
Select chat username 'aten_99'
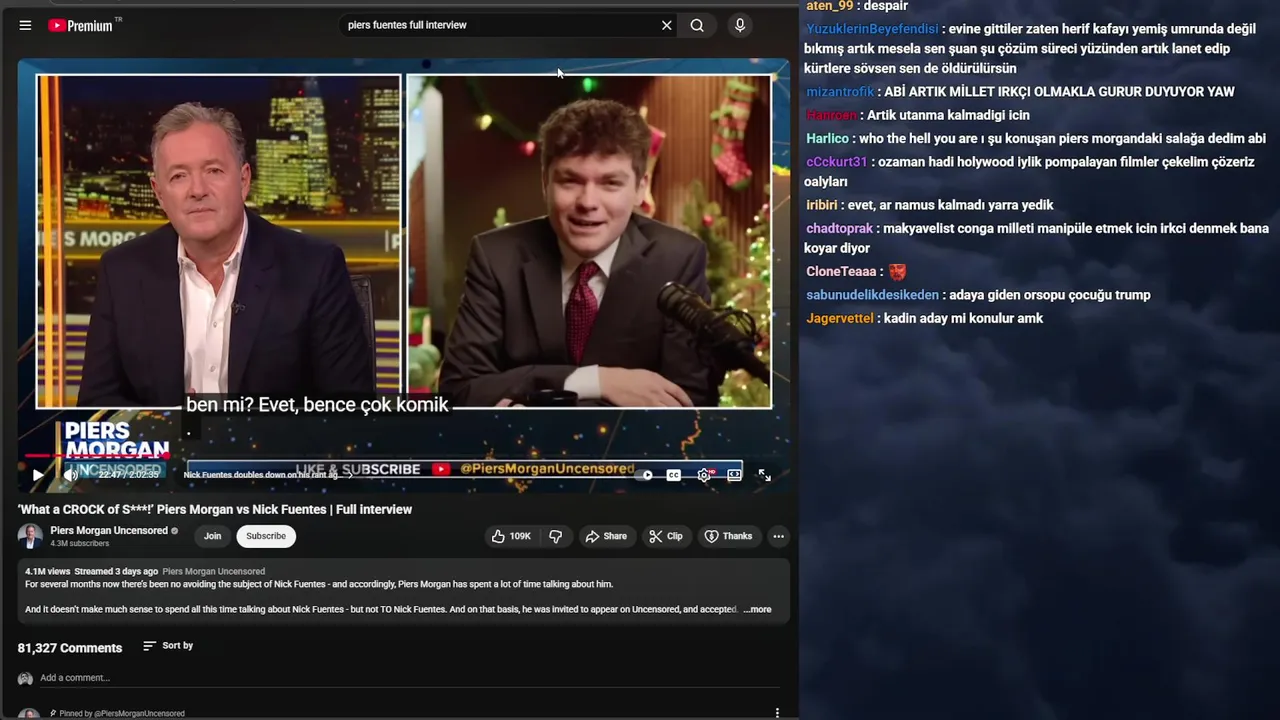click(830, 6)
